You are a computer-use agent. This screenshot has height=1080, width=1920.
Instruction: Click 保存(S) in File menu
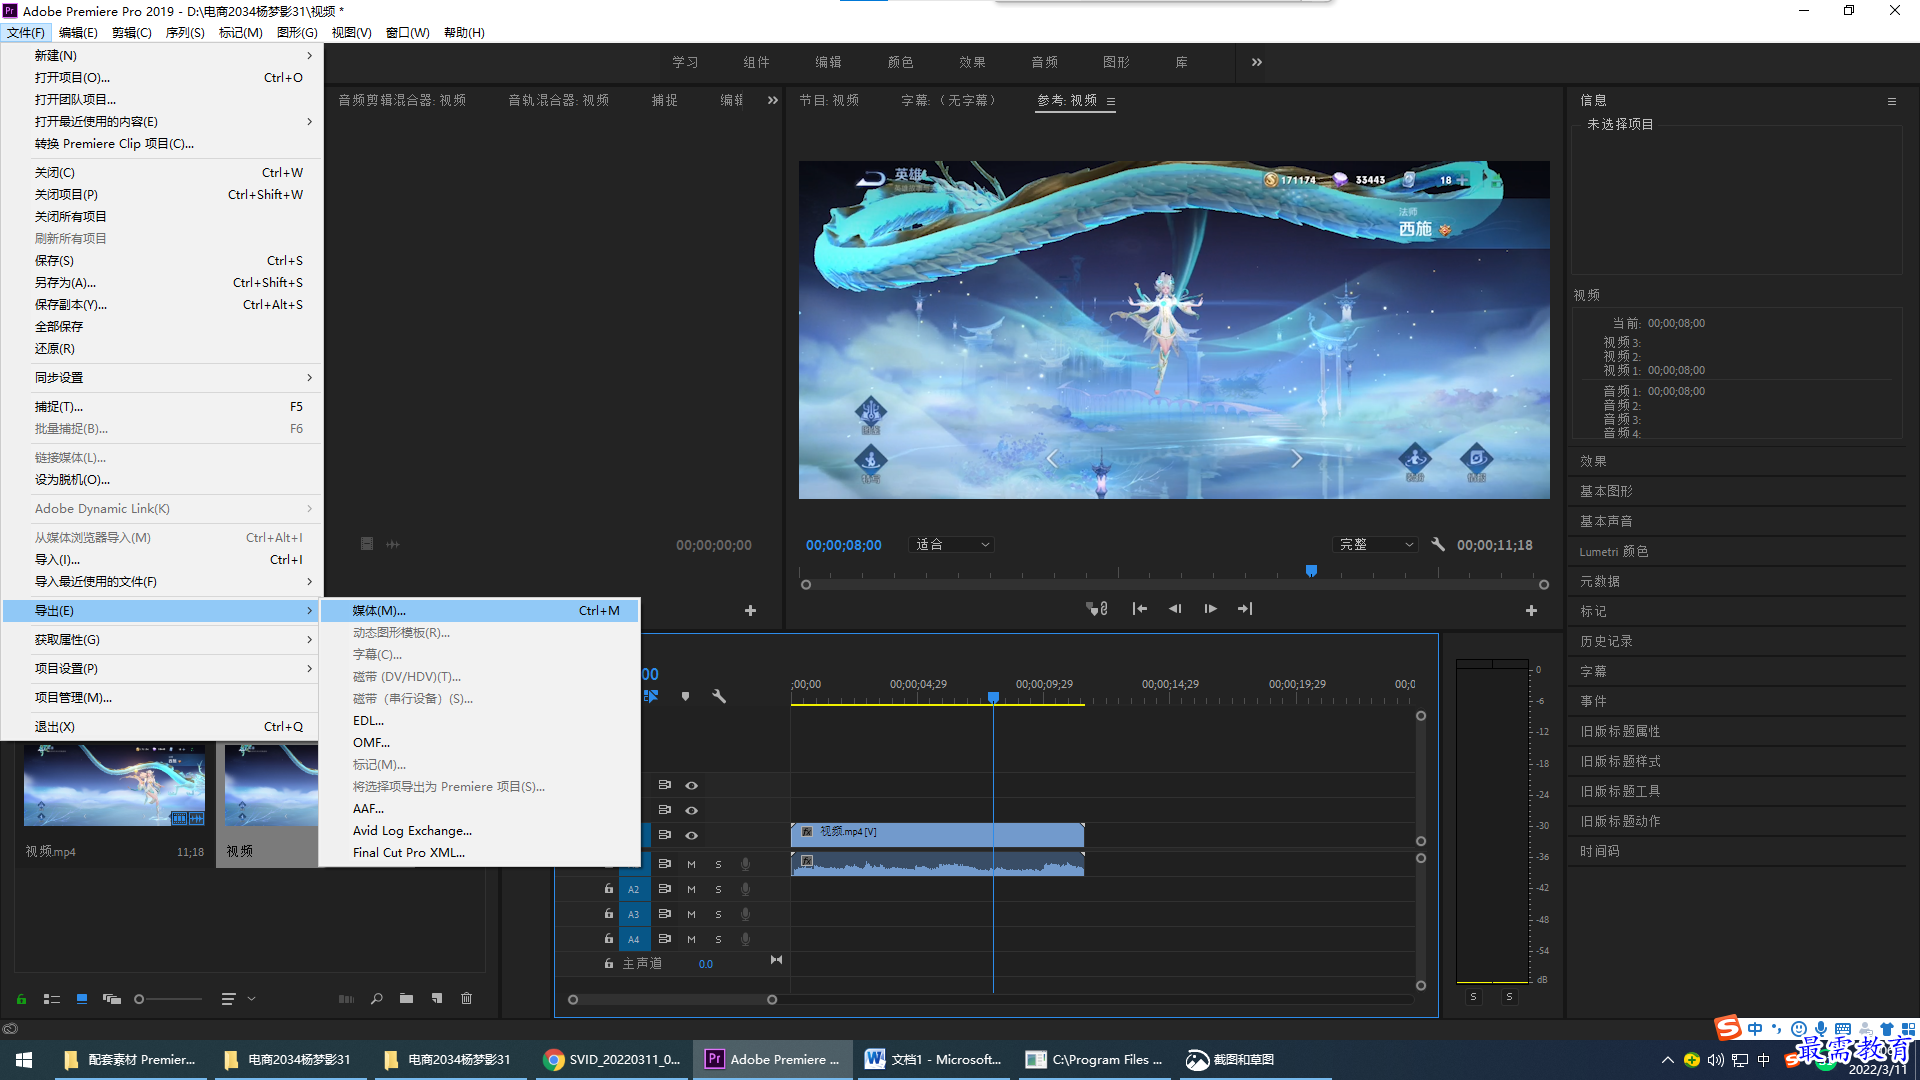(x=162, y=260)
